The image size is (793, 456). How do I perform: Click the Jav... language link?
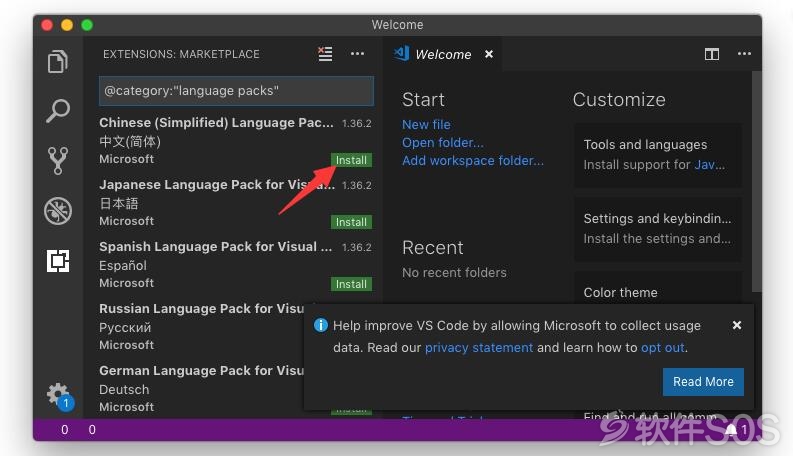(710, 165)
